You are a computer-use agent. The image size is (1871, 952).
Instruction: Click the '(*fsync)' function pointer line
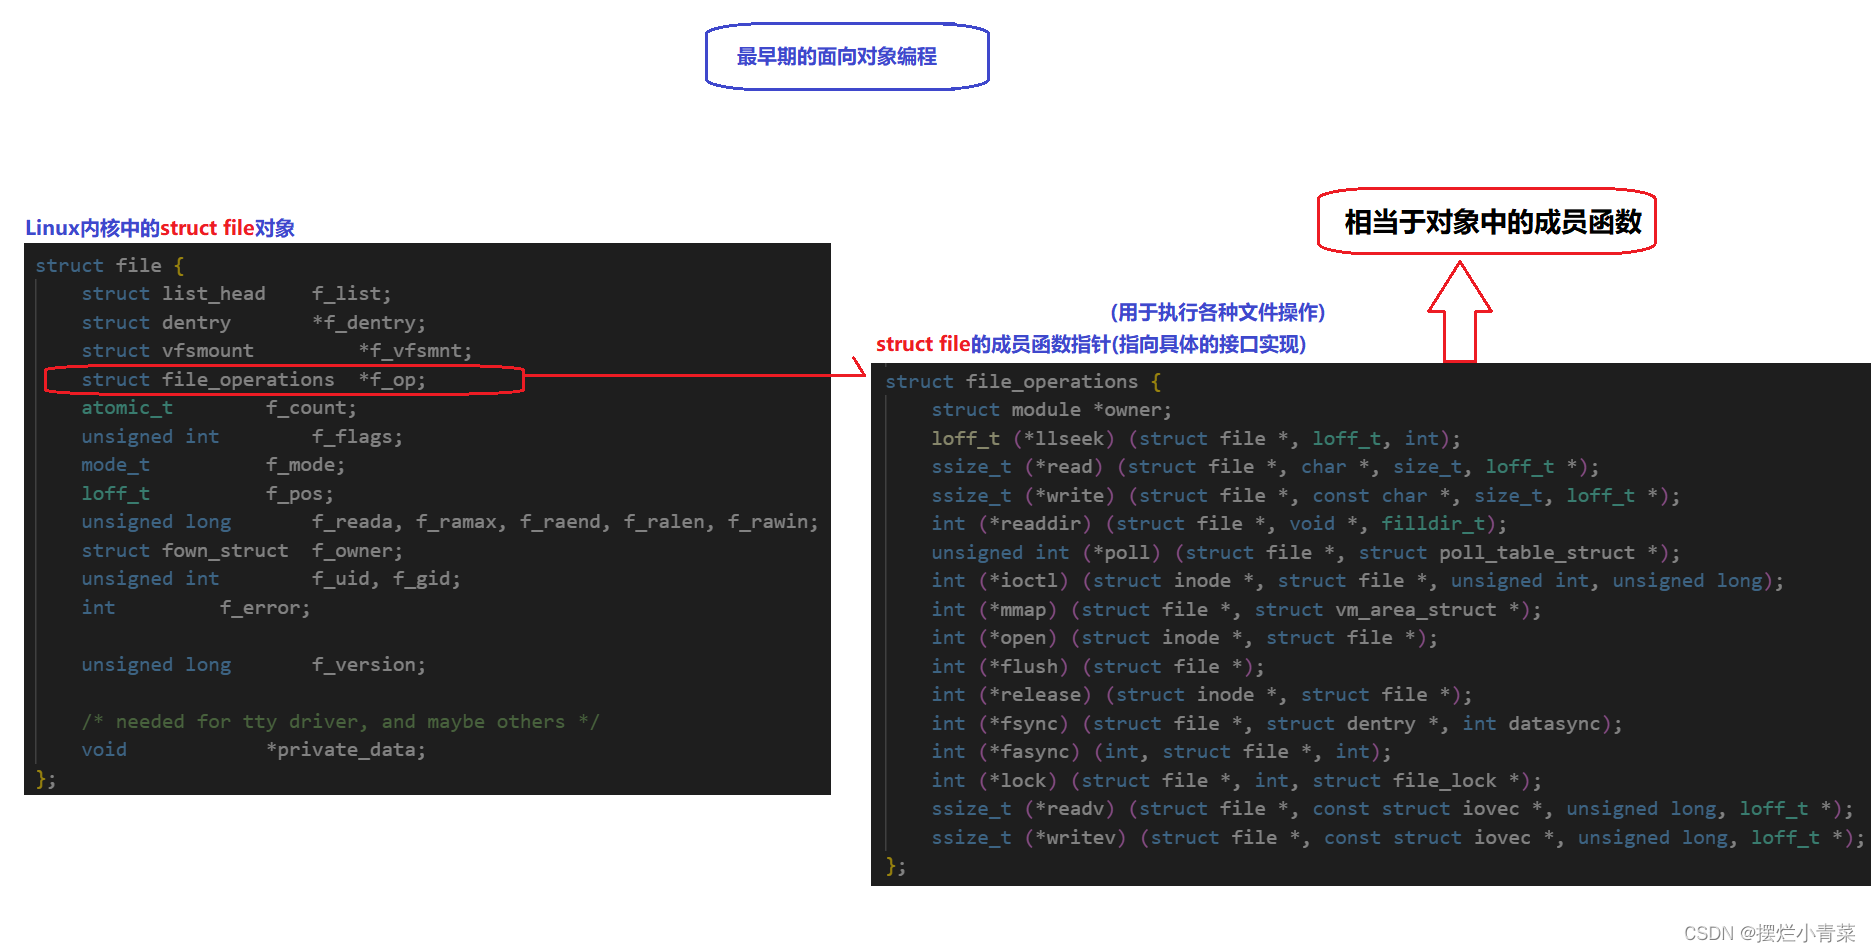point(1277,723)
